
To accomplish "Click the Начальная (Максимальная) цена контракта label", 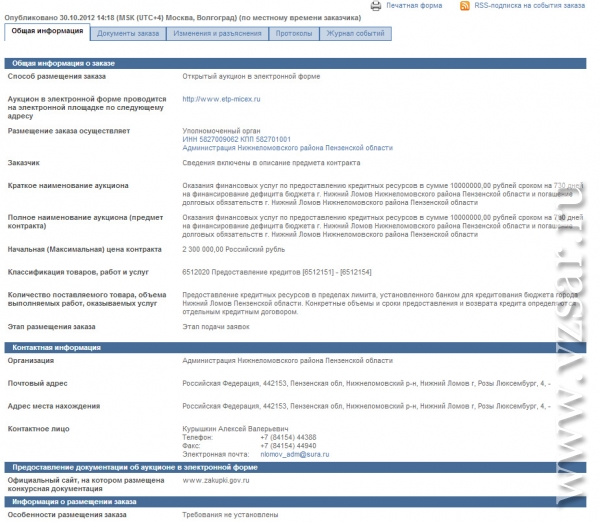I will click(85, 249).
